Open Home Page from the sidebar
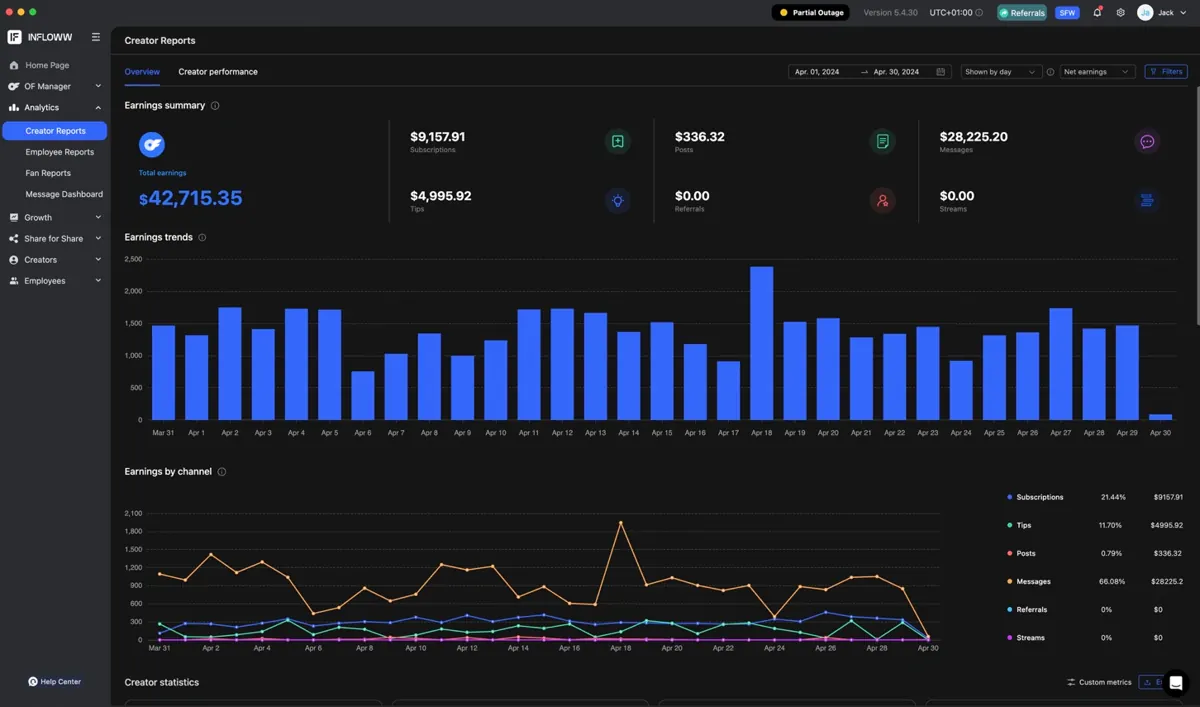This screenshot has height=707, width=1200. 47,65
